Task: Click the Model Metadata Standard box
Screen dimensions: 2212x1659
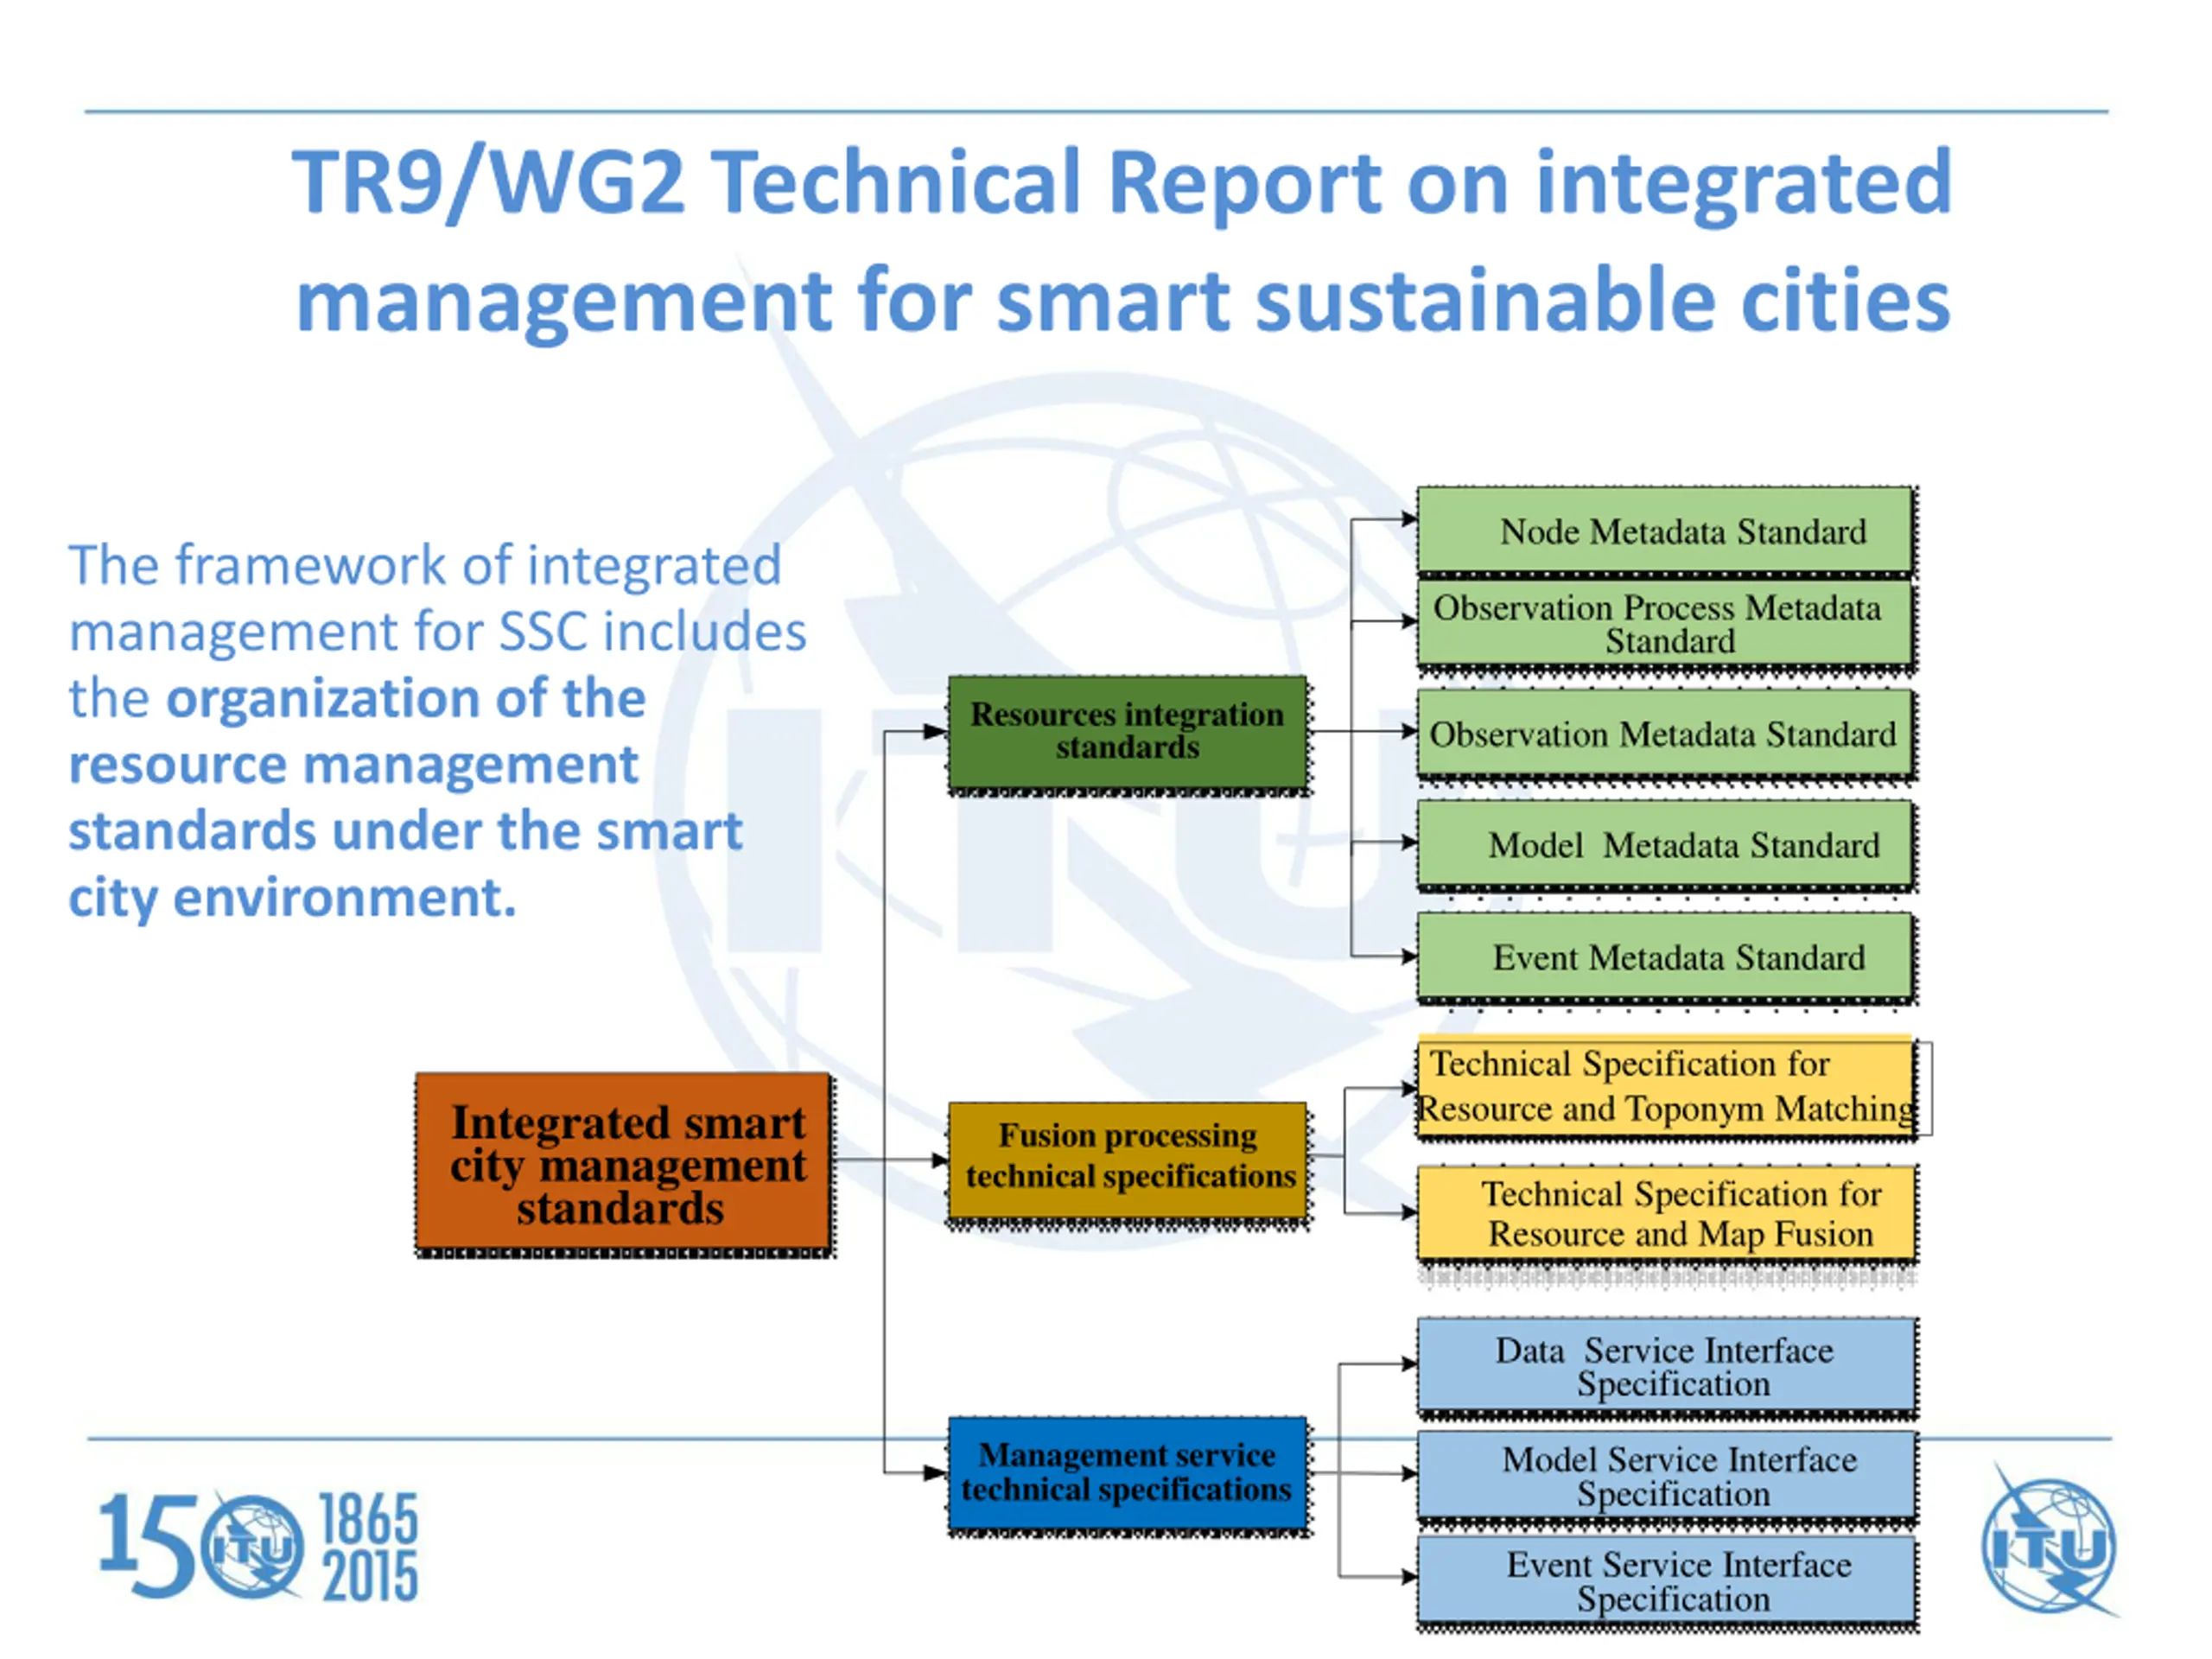Action: tap(1666, 846)
